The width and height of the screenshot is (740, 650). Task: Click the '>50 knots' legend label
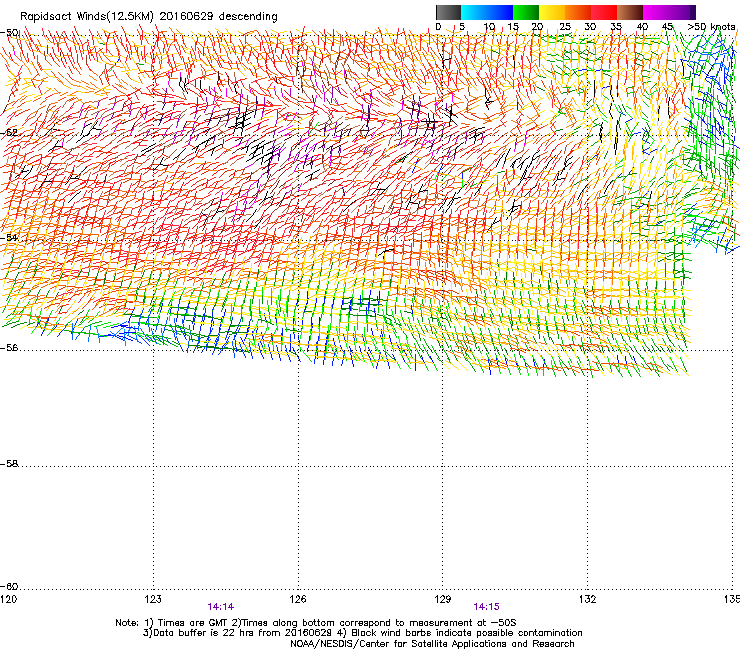[x=711, y=26]
